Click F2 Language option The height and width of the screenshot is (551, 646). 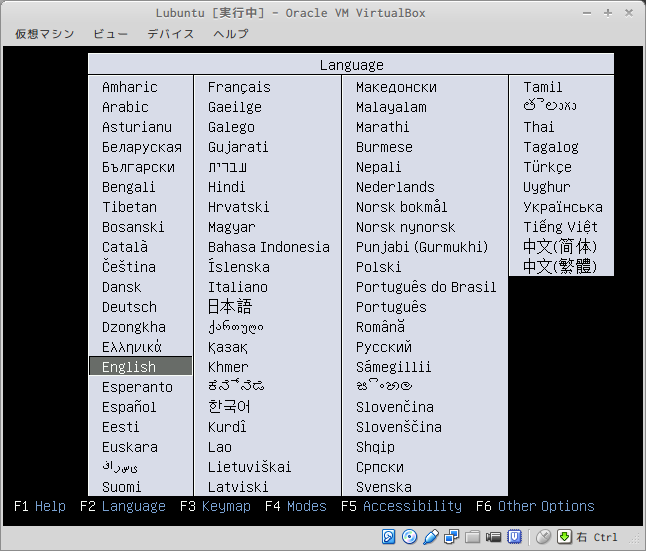123,506
